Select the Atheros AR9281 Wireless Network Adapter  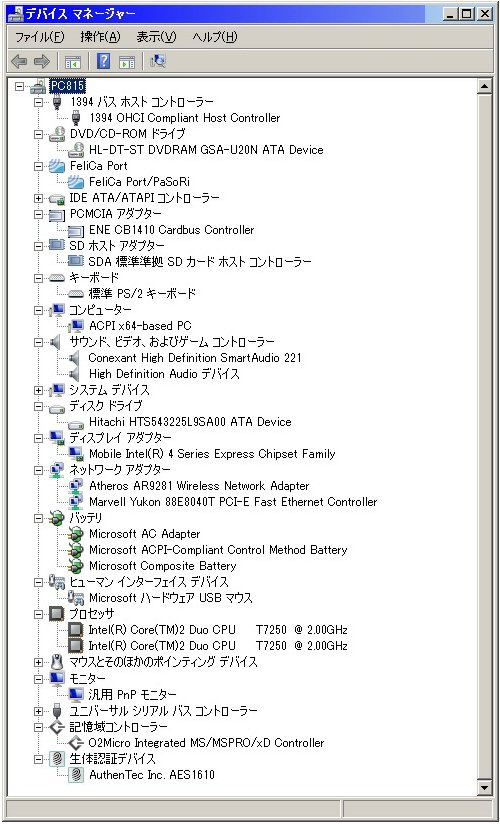coord(199,486)
